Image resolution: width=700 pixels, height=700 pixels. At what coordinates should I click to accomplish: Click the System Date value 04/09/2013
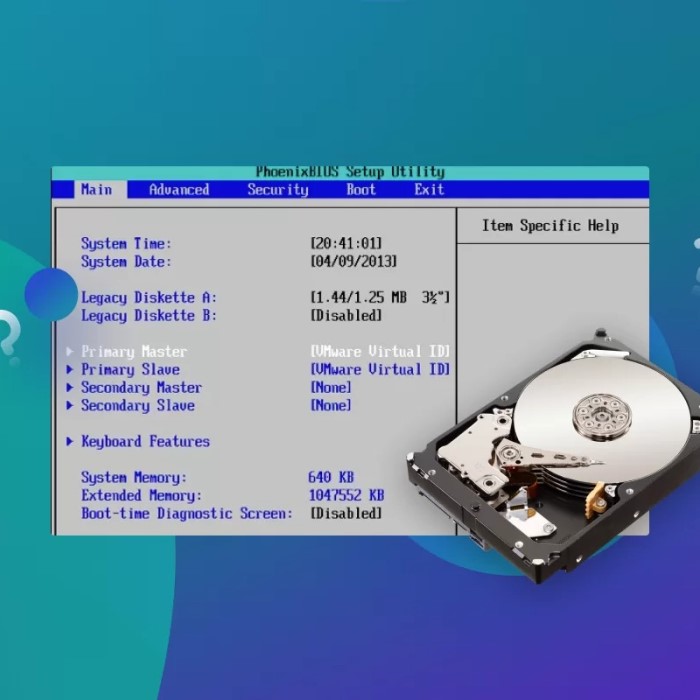tap(354, 261)
